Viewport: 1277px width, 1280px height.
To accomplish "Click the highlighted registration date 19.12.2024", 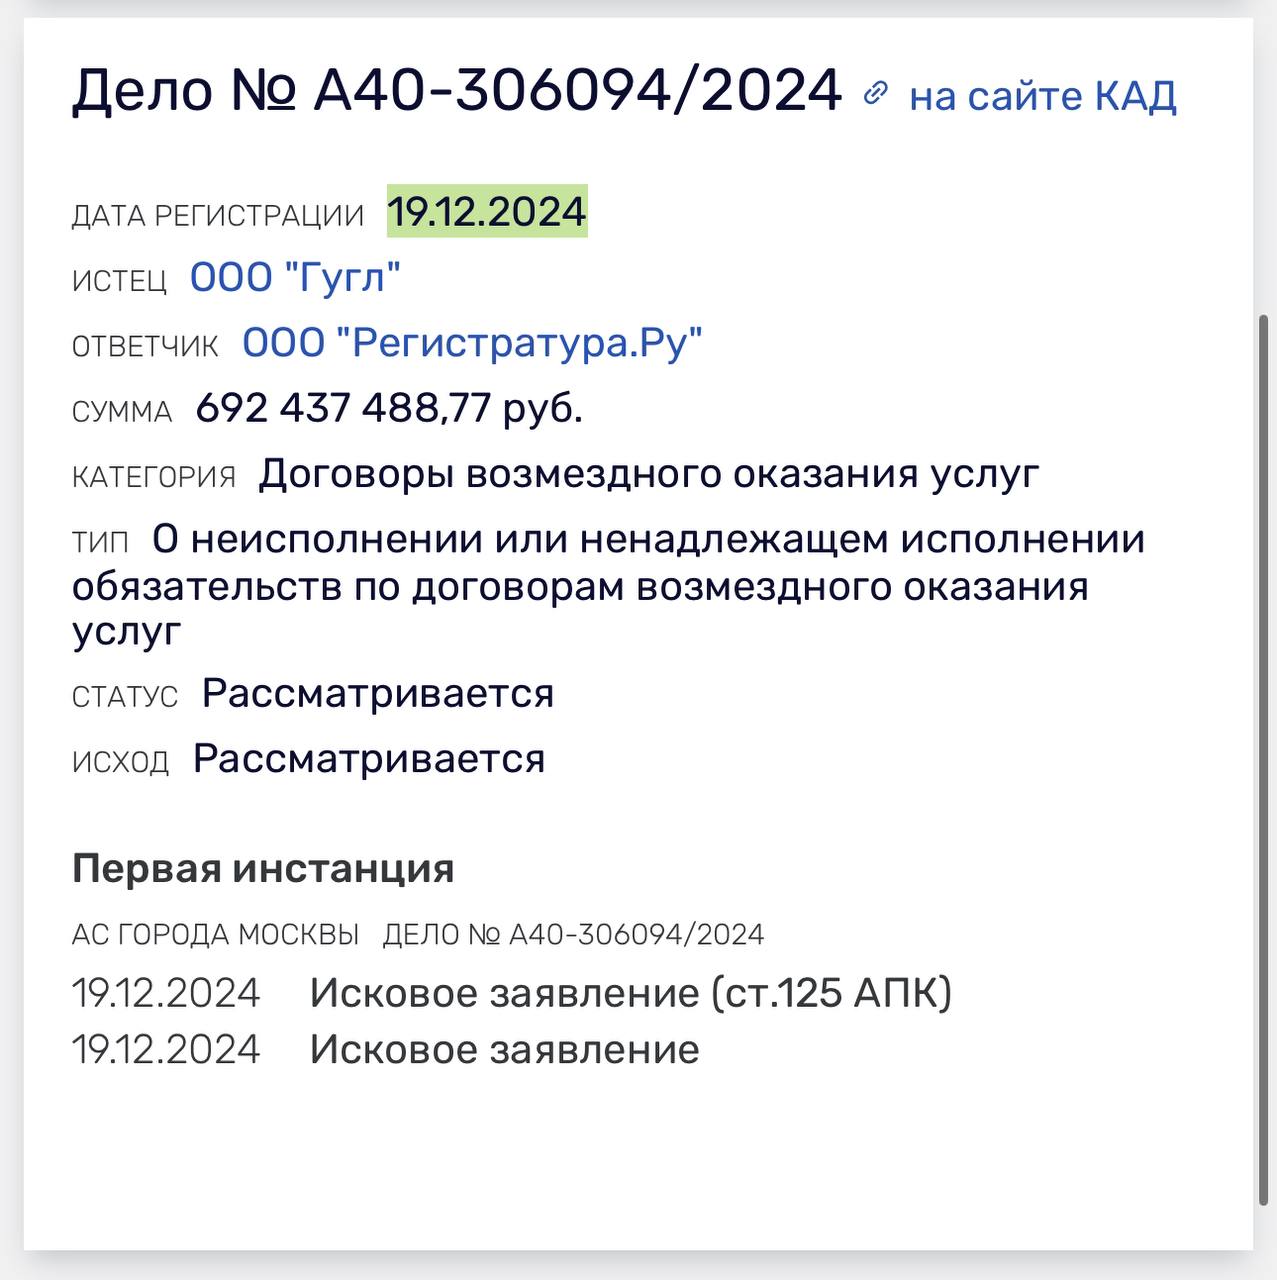I will pos(487,212).
